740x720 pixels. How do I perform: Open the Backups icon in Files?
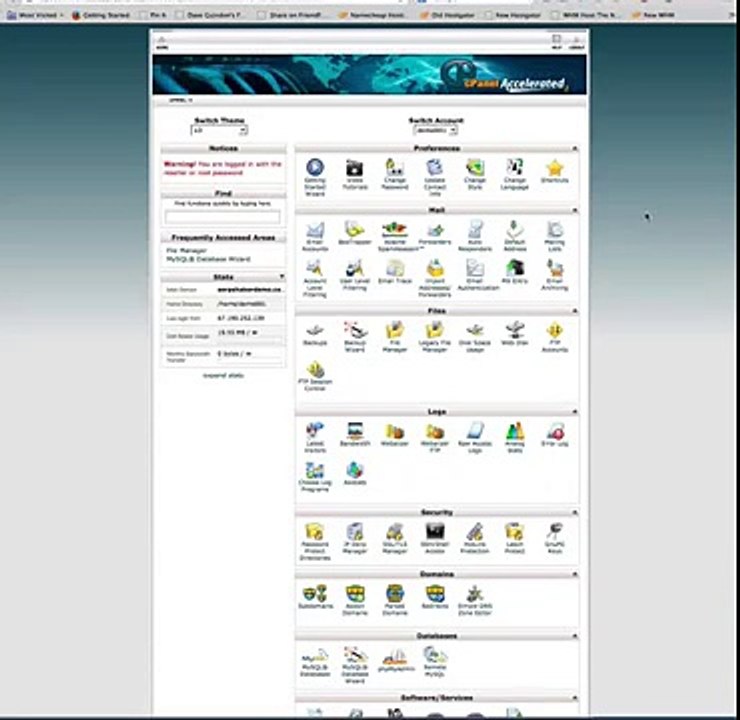tap(315, 330)
